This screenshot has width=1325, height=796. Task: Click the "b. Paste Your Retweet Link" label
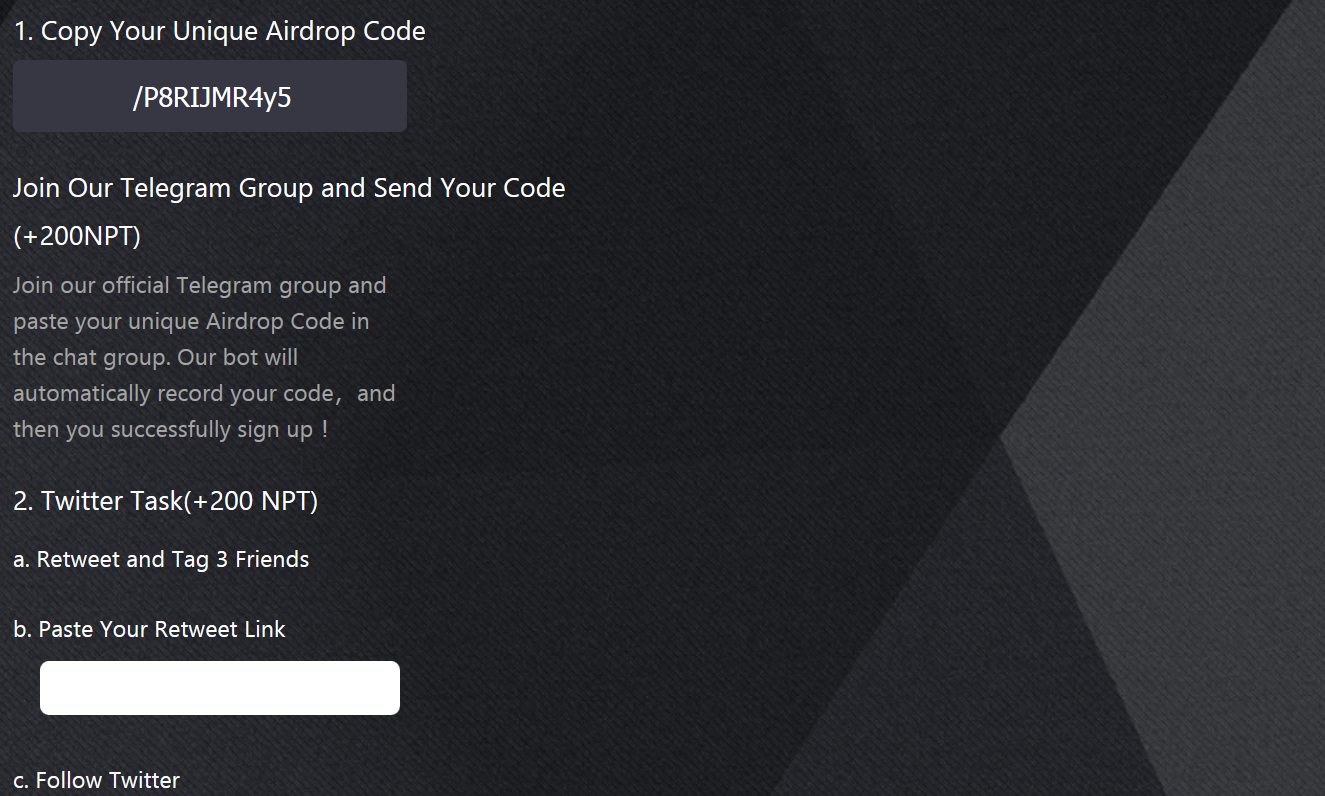click(149, 630)
